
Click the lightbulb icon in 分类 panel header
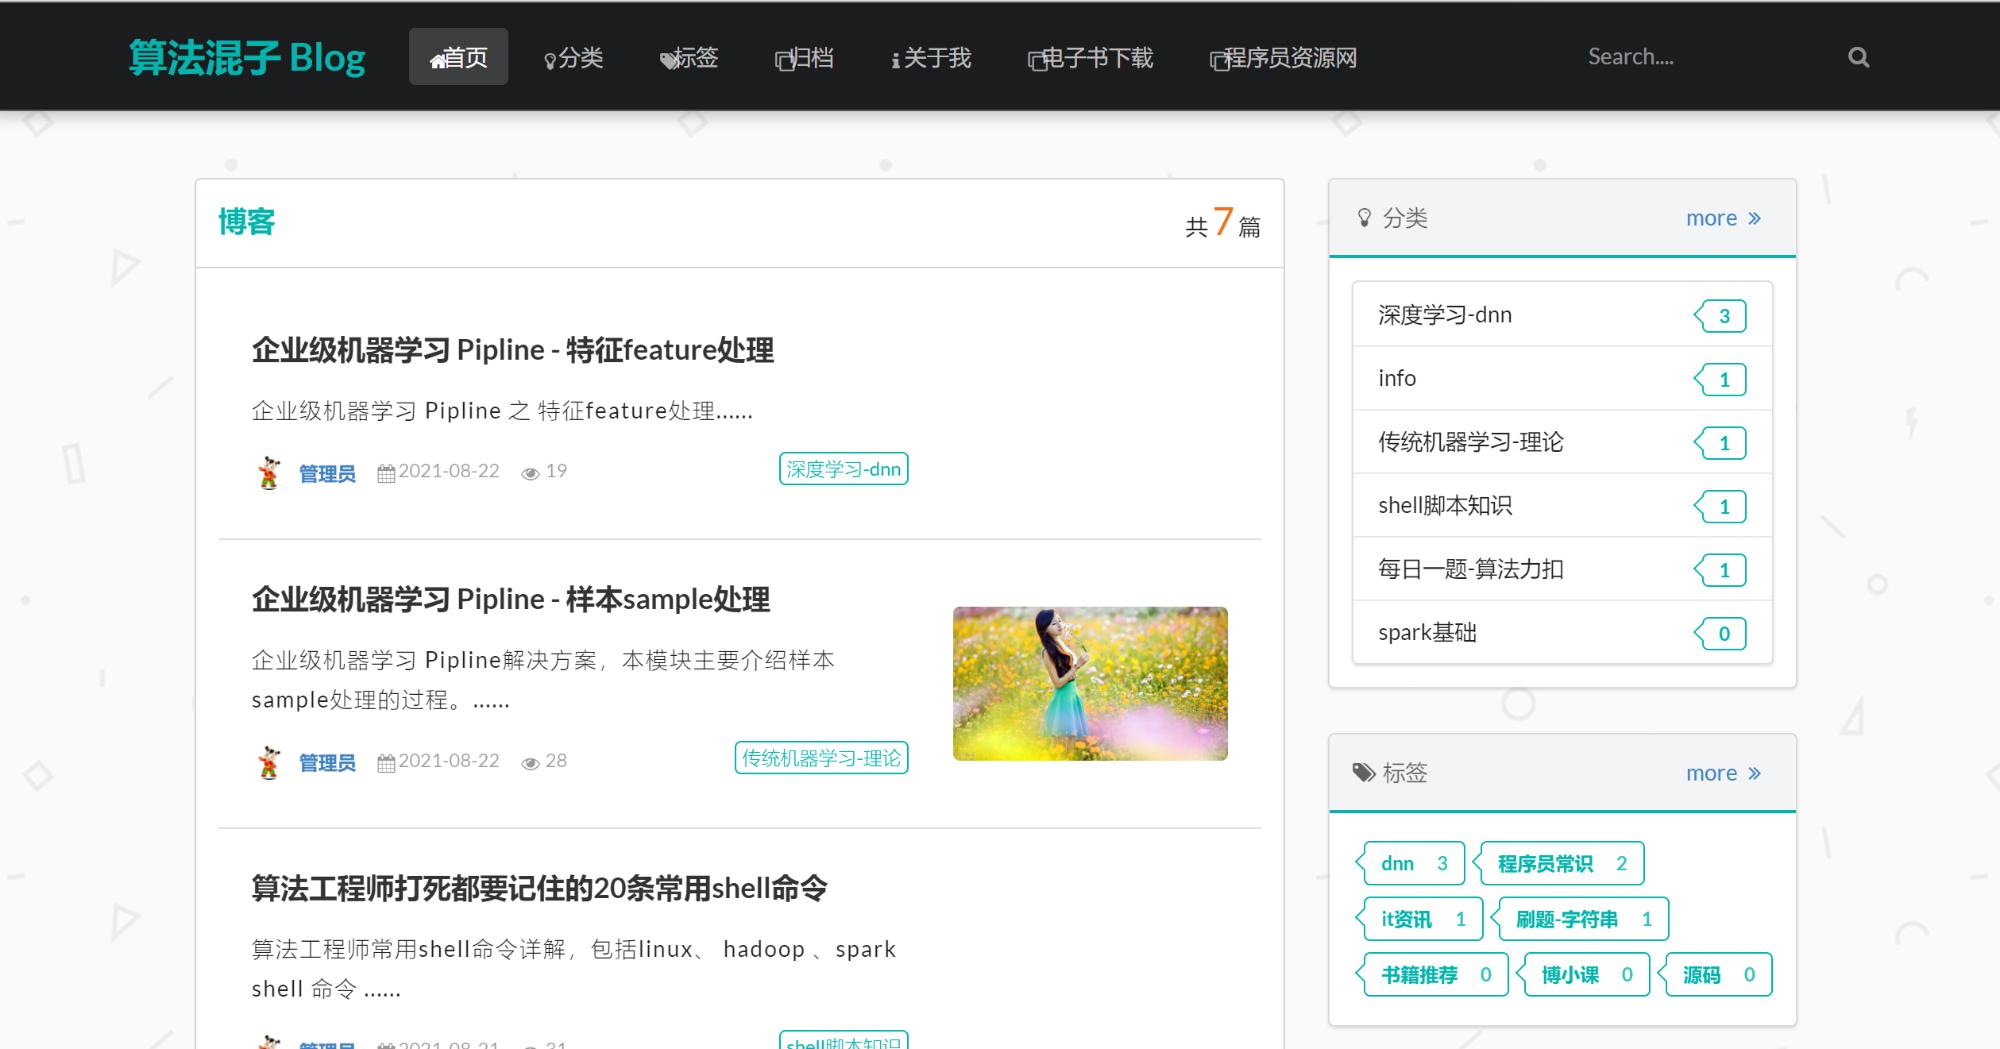[1364, 218]
